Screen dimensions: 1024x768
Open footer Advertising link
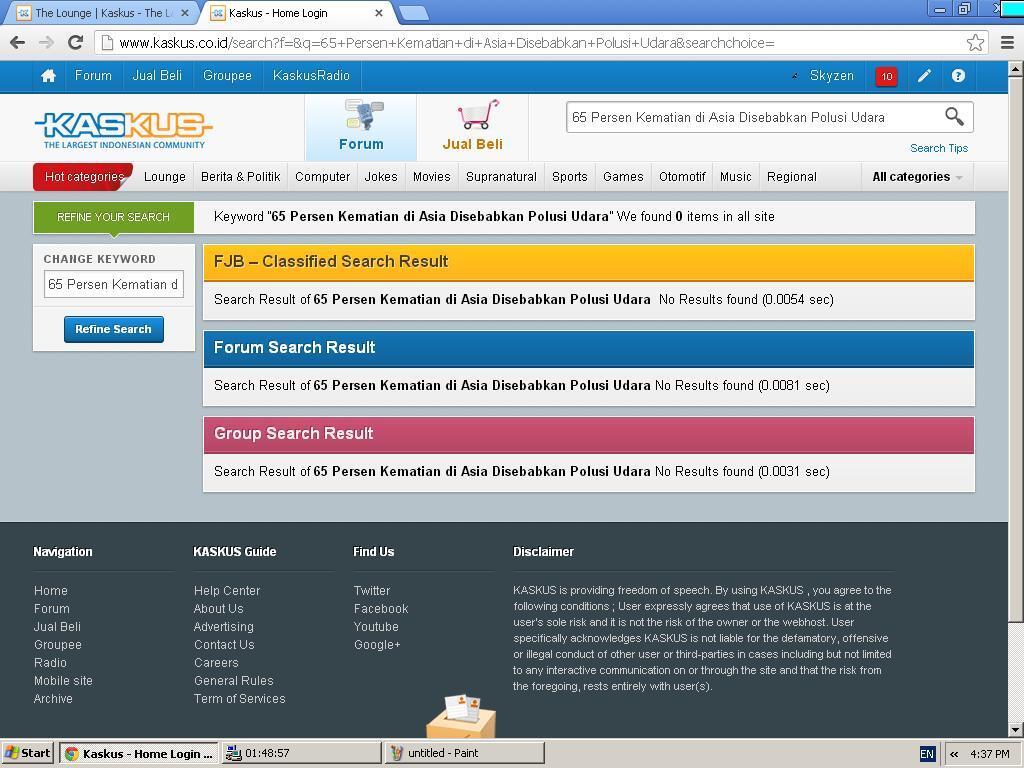pos(223,626)
